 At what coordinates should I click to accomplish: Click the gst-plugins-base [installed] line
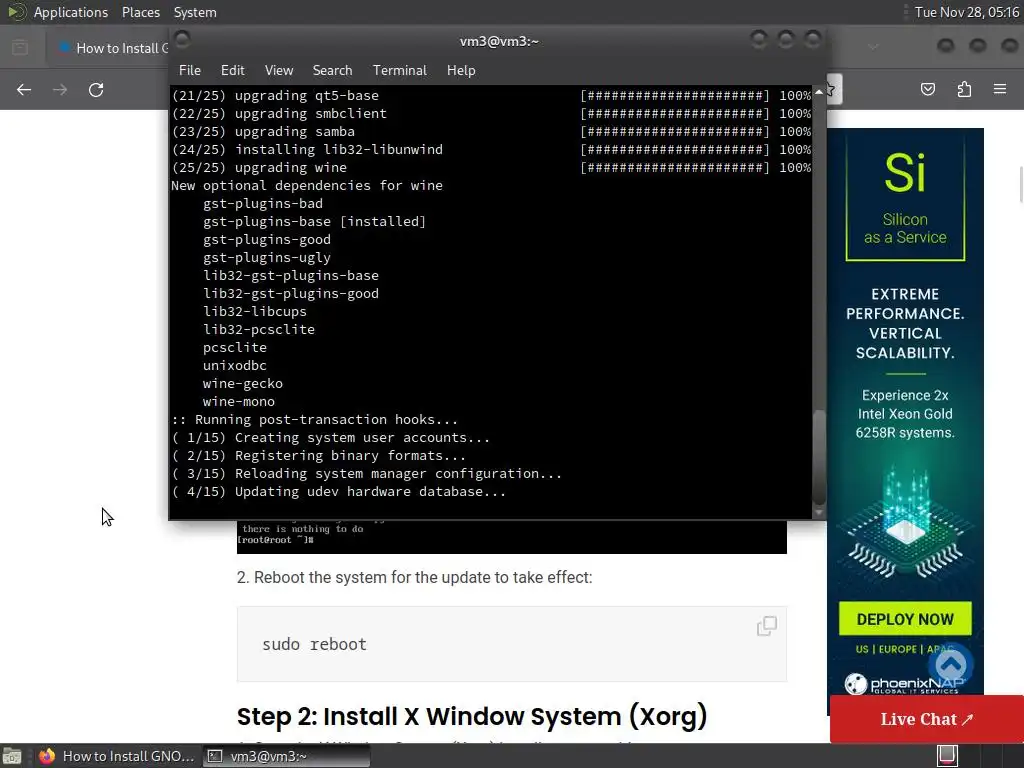point(314,221)
